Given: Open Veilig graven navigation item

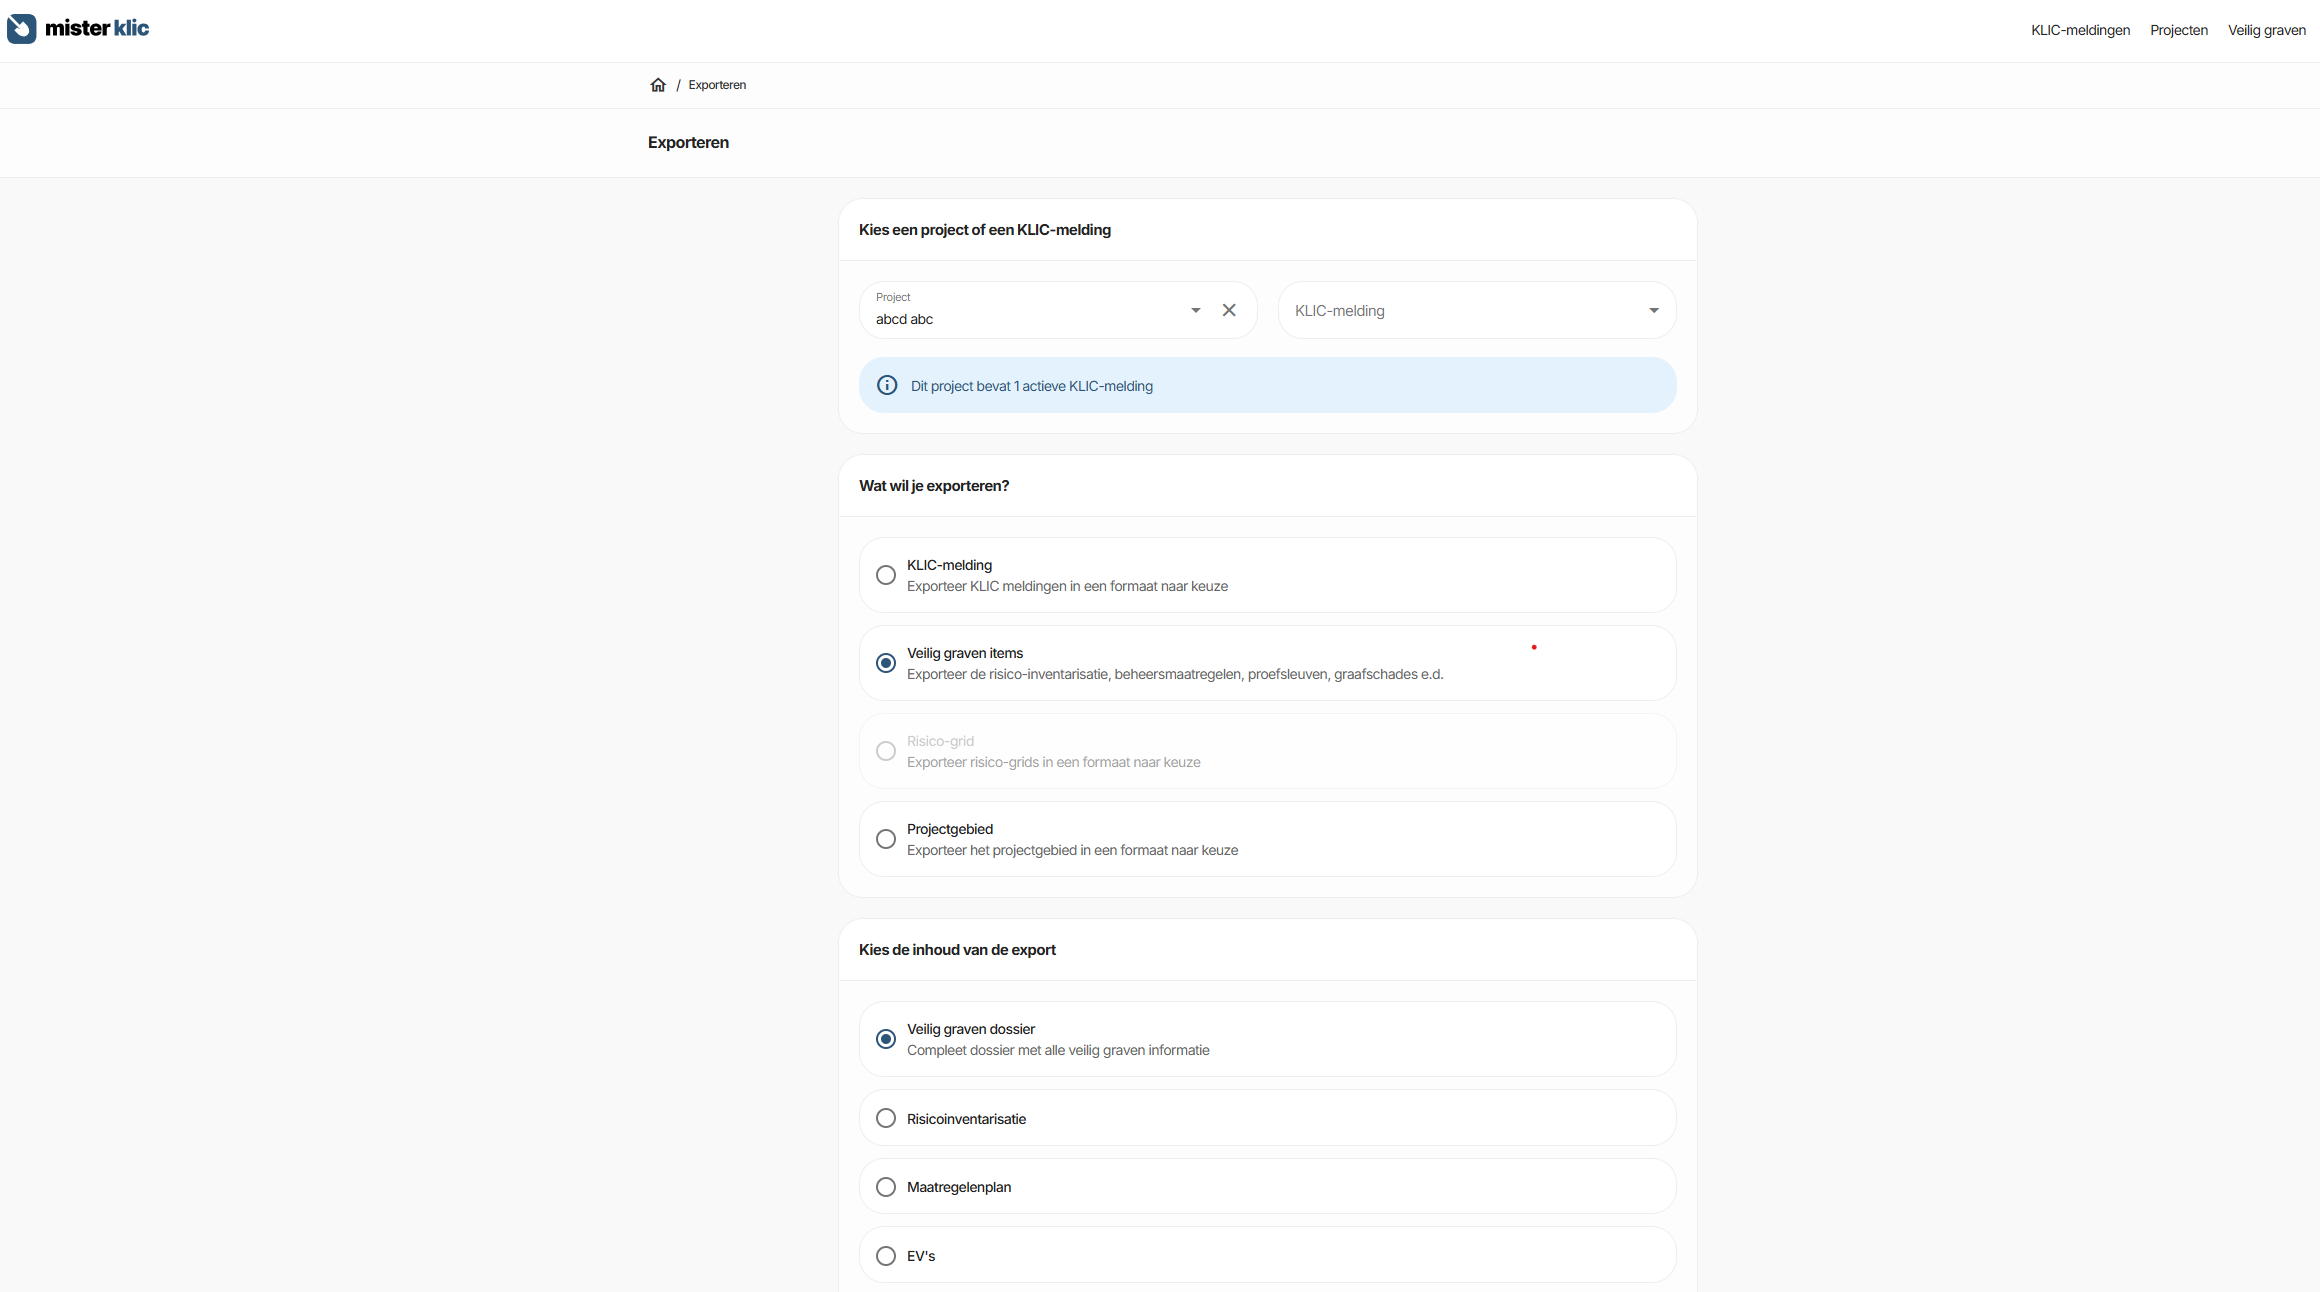Looking at the screenshot, I should tap(2266, 30).
